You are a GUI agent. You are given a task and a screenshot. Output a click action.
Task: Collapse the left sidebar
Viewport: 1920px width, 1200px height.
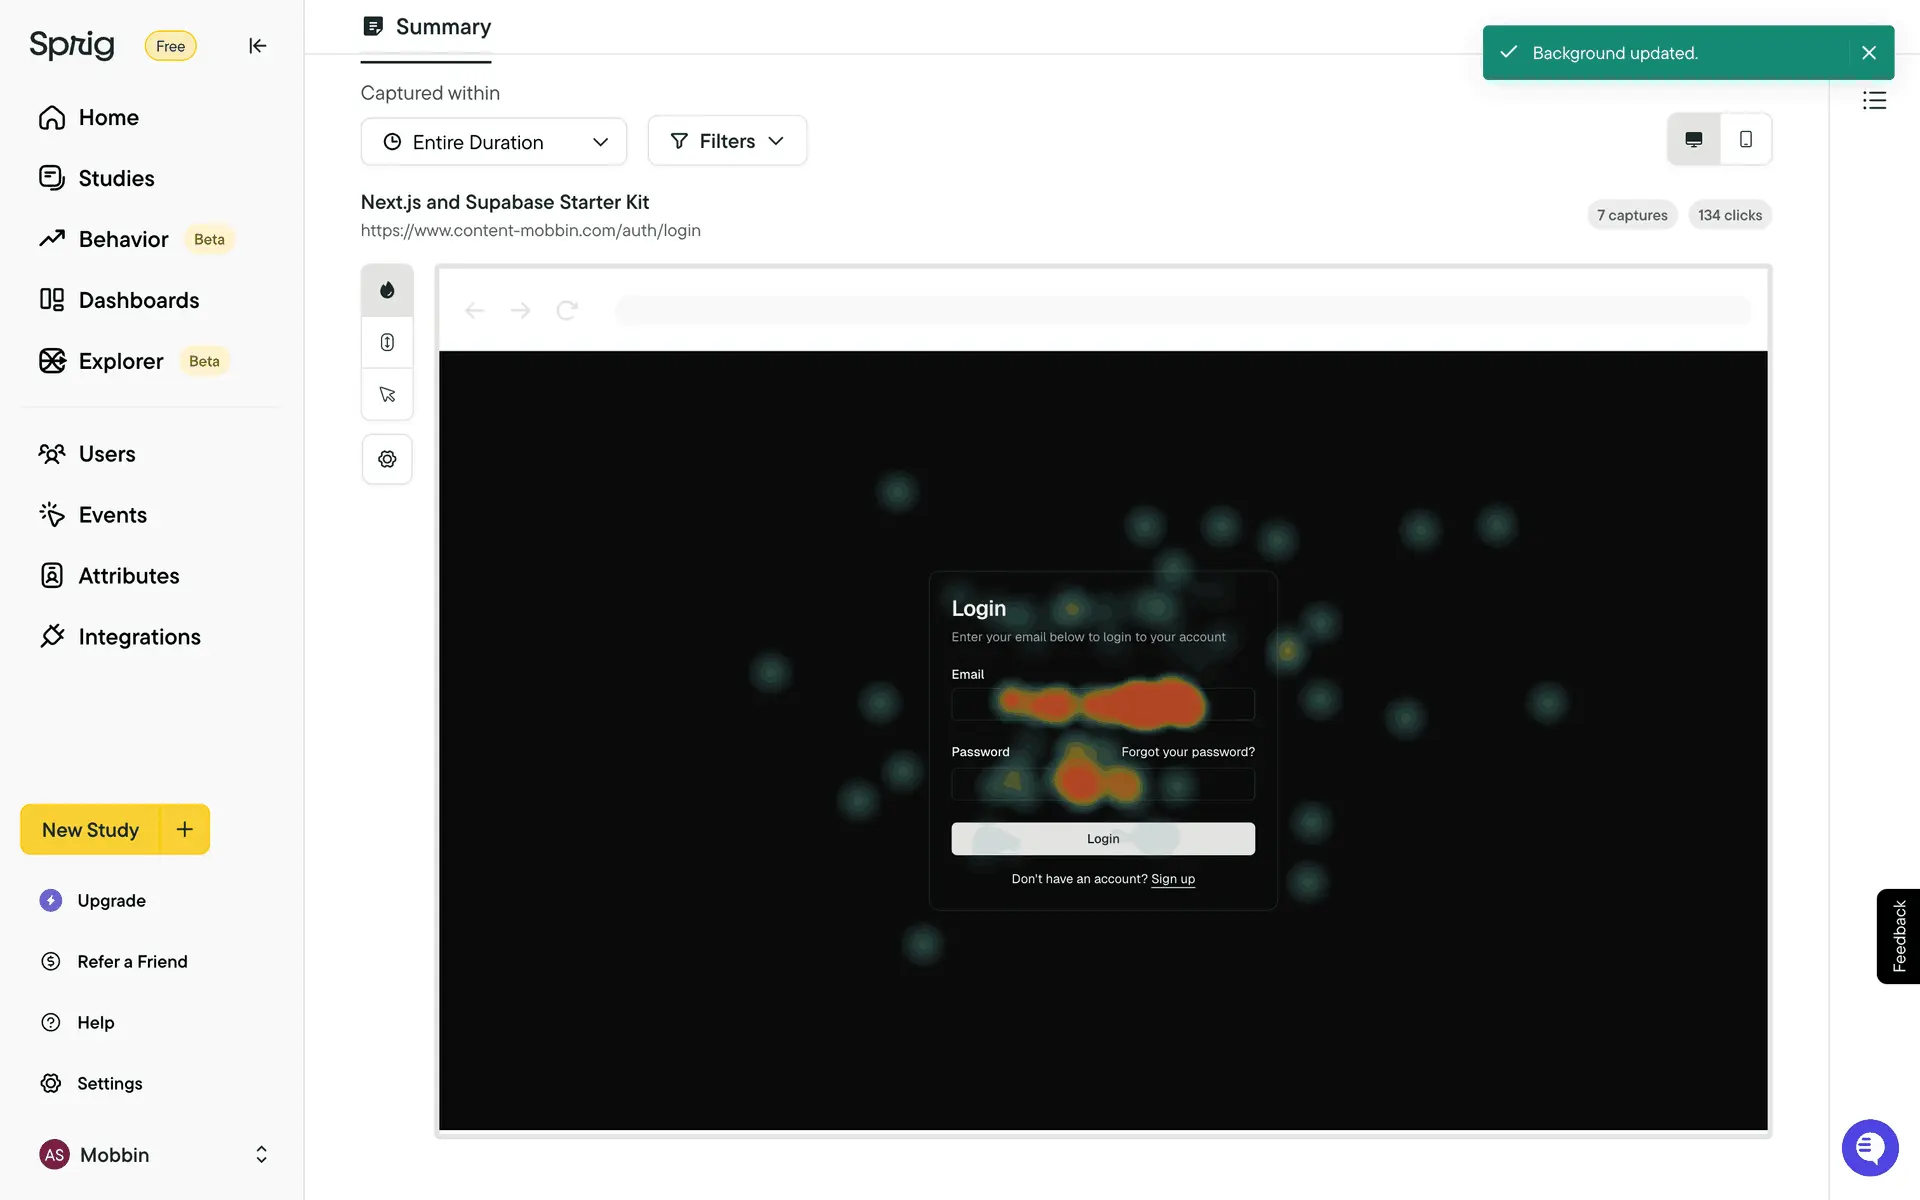click(x=257, y=46)
